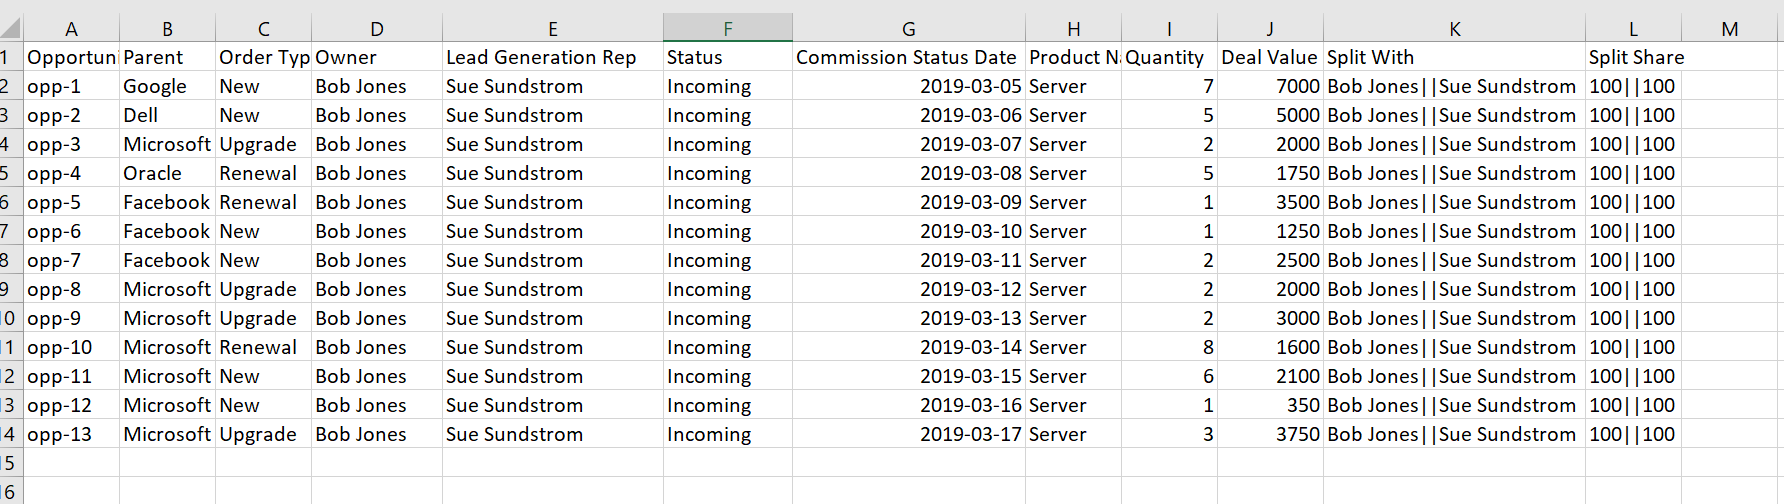Select cell containing opp-10
Screen dimensions: 1784x504
pos(71,347)
